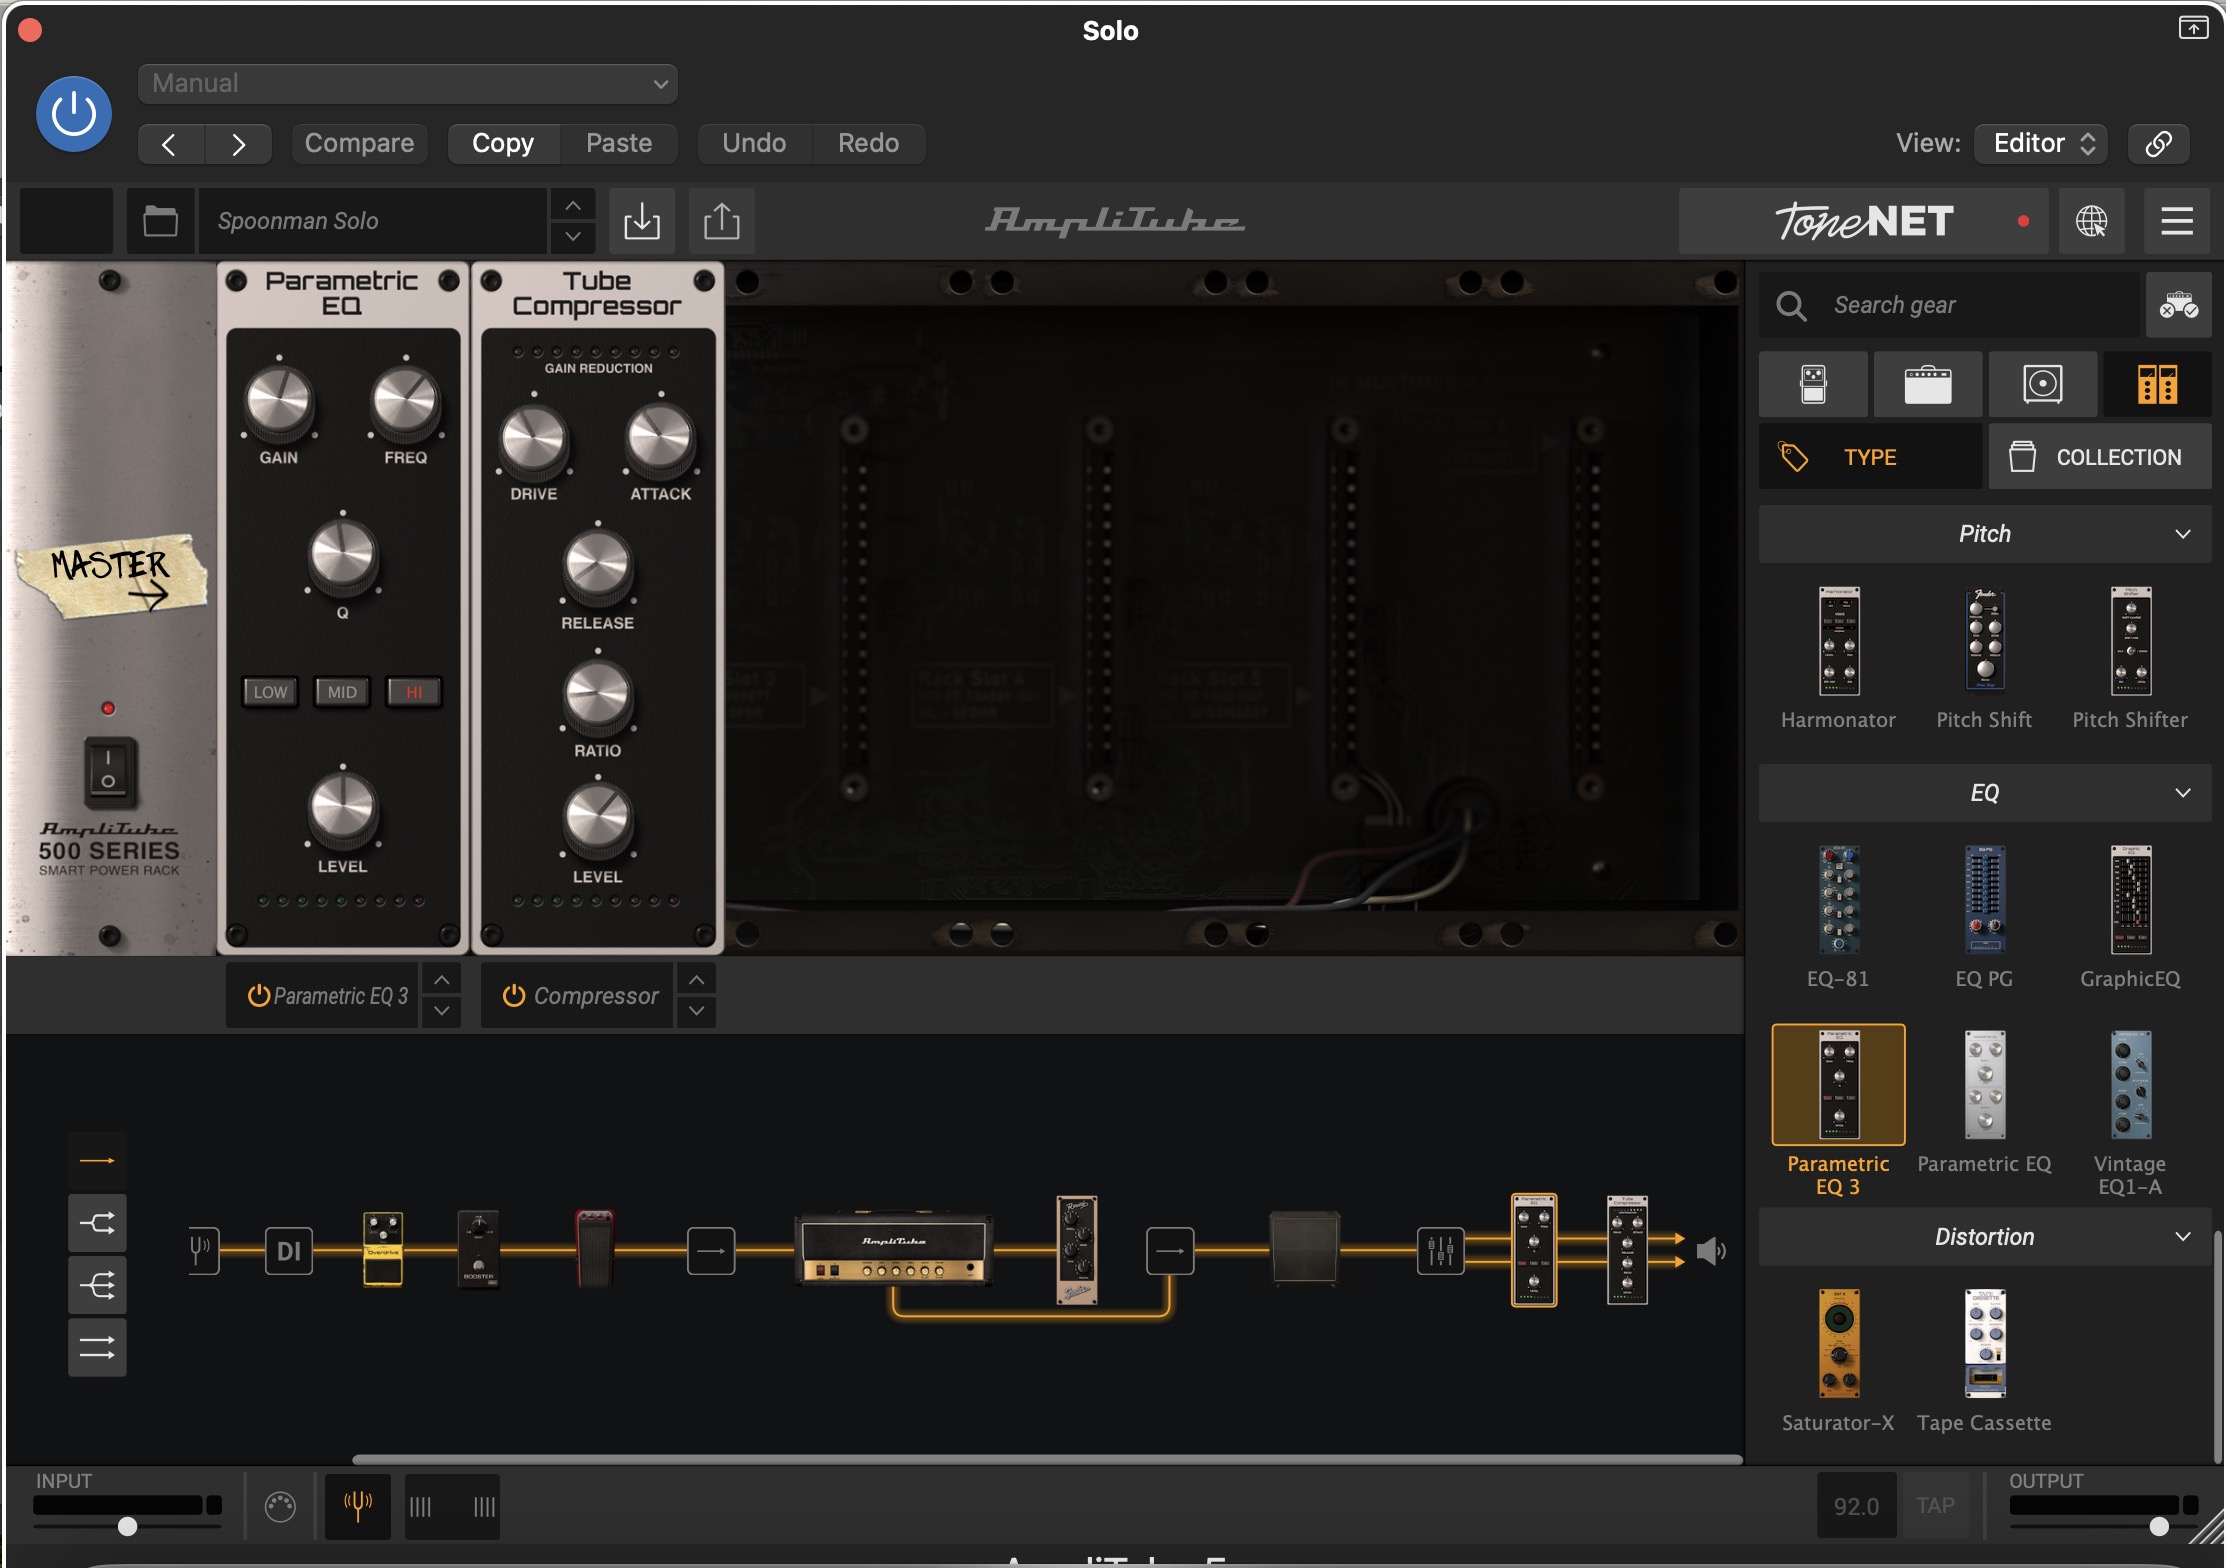Select the amp head gear category
Screen dimensions: 2226x1568
[1928, 384]
